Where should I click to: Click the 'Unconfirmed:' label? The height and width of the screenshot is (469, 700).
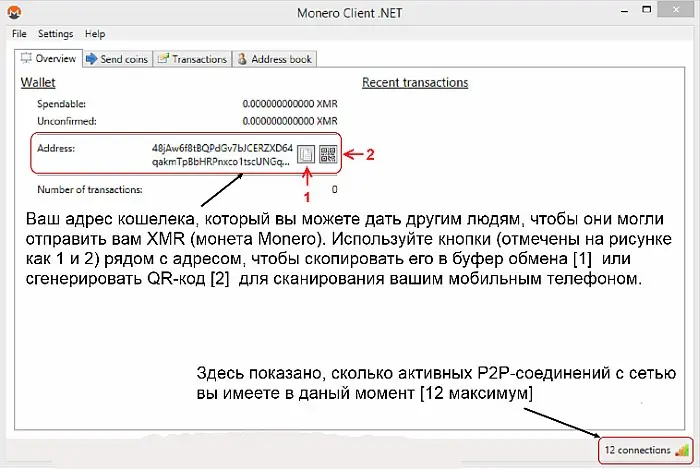point(67,121)
